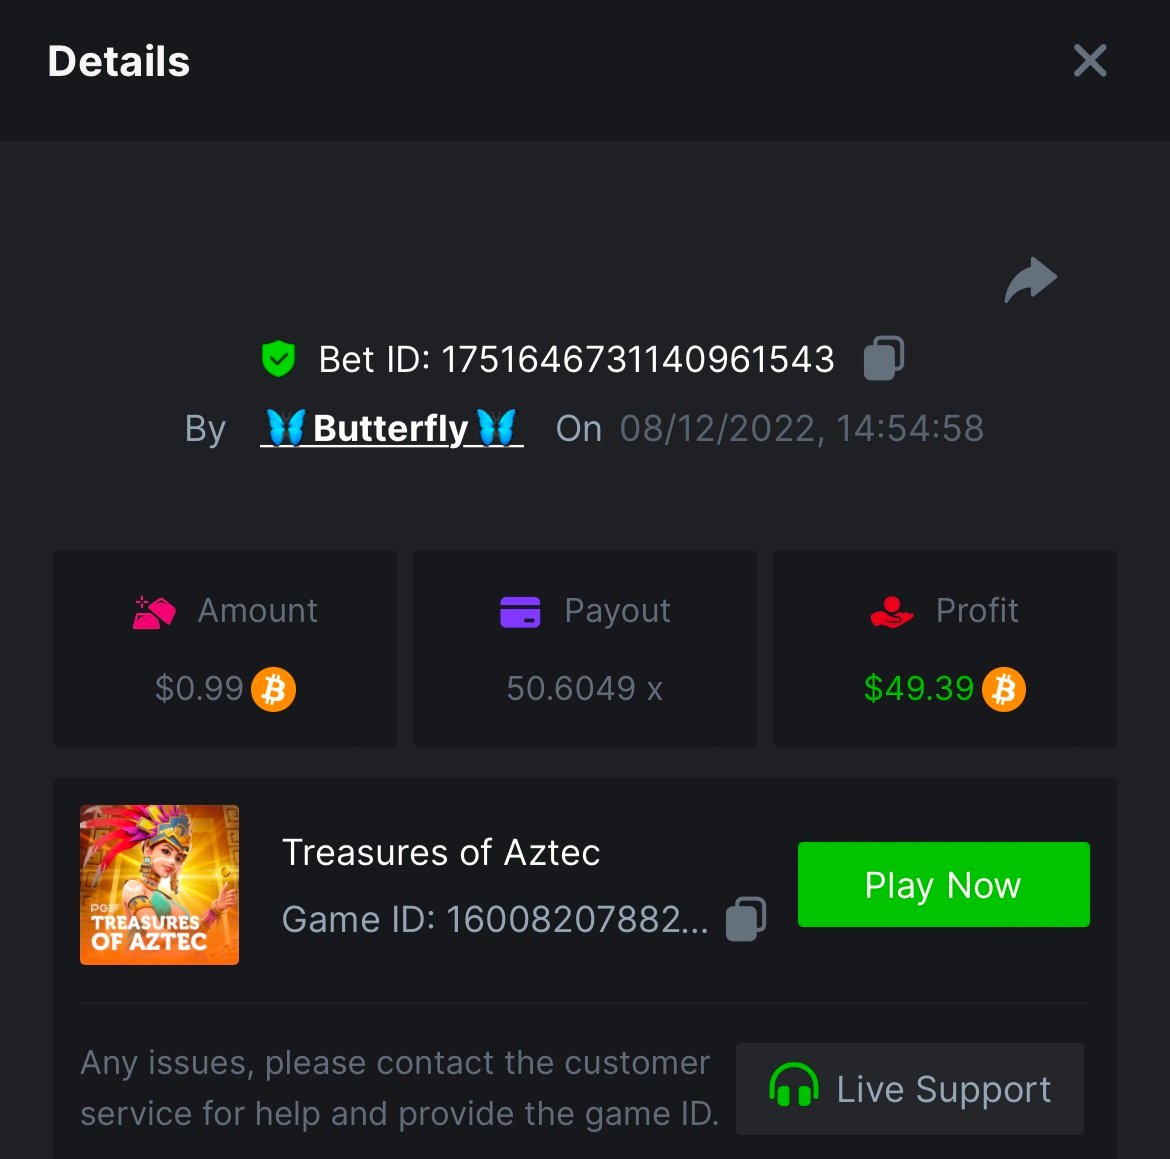Click the Bitcoin icon next to profit
Screen dimensions: 1170x1159
pos(1004,689)
